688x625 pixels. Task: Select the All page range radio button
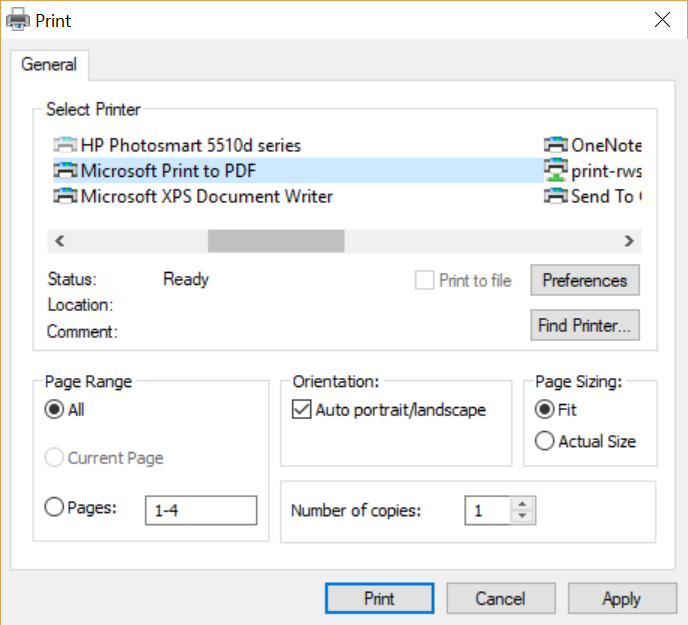[54, 409]
